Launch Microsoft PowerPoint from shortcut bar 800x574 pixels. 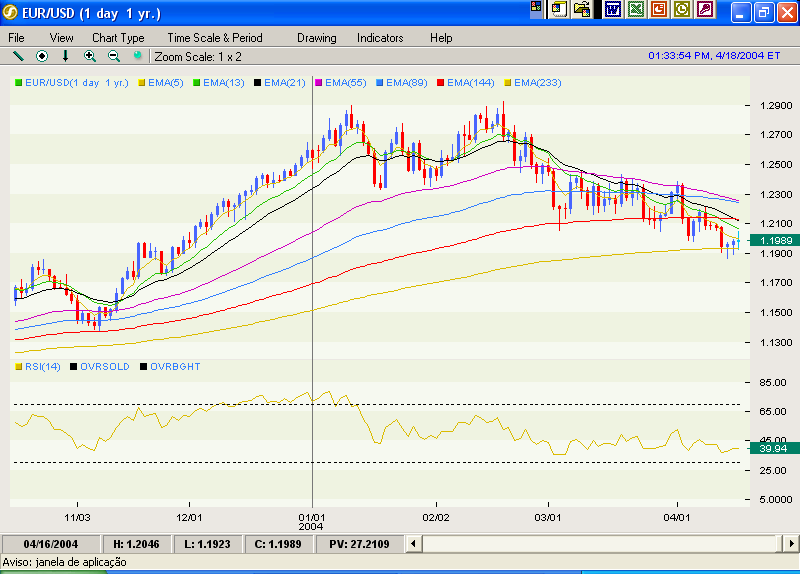coord(659,9)
